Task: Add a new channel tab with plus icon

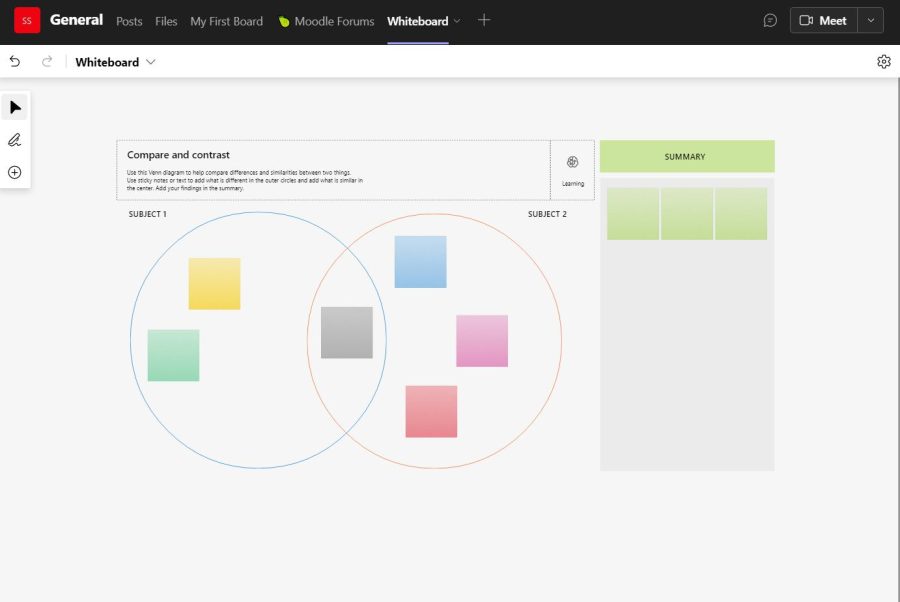Action: point(484,20)
